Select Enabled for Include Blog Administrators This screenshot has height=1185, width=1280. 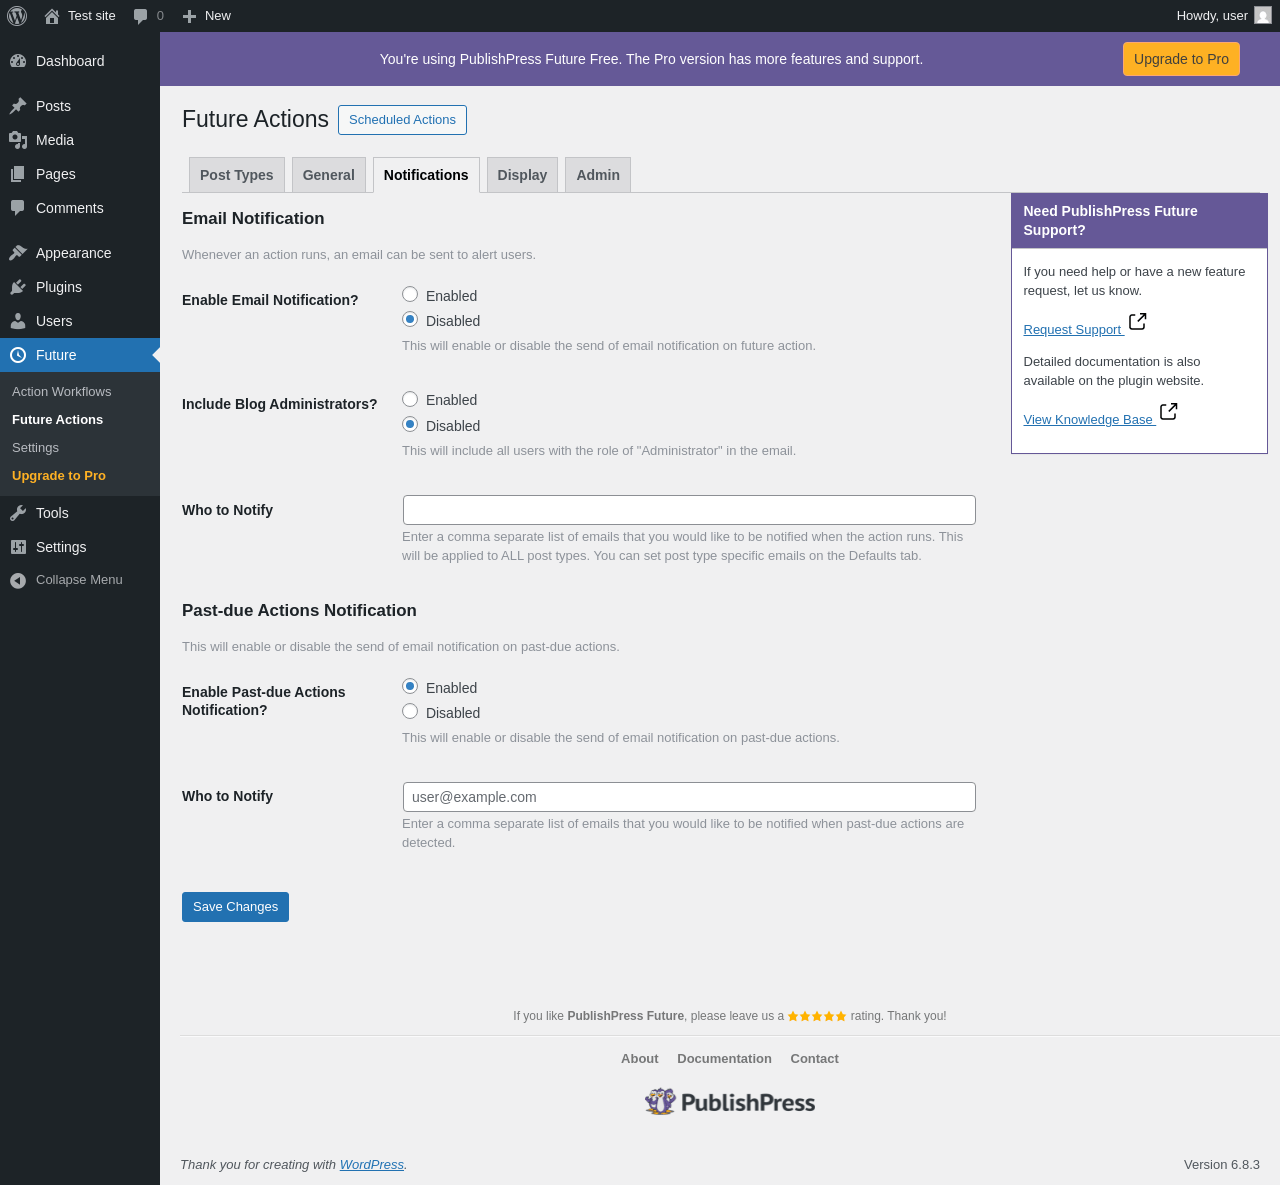tap(410, 399)
